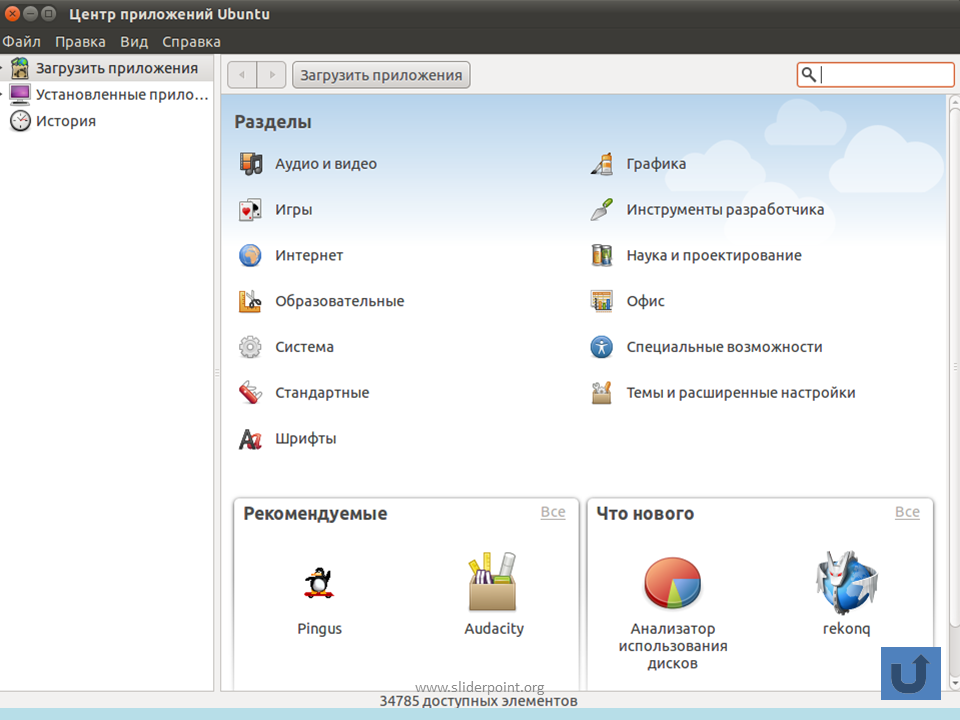Focus the search input field
This screenshot has width=960, height=720.
click(x=876, y=75)
